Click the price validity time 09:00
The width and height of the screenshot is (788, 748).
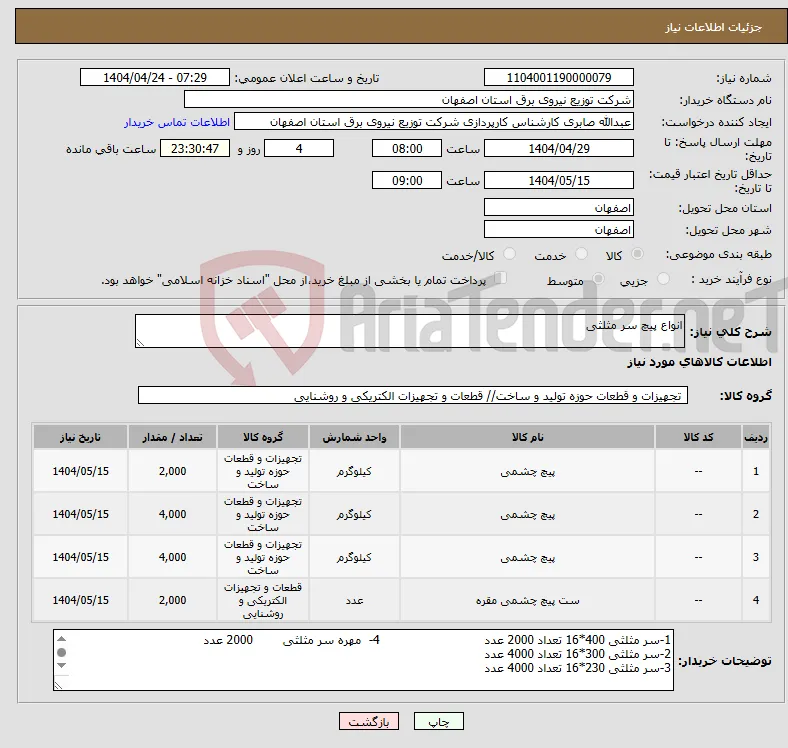tap(407, 180)
